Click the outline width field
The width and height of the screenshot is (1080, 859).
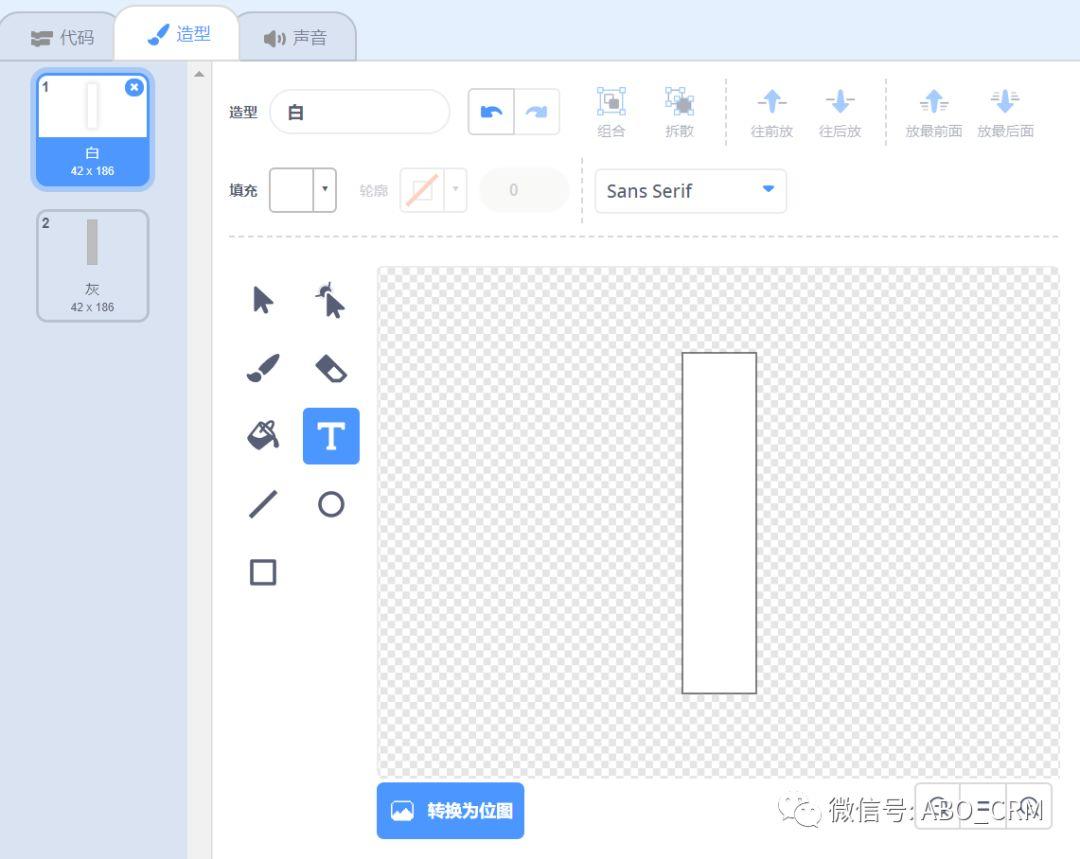[x=523, y=189]
